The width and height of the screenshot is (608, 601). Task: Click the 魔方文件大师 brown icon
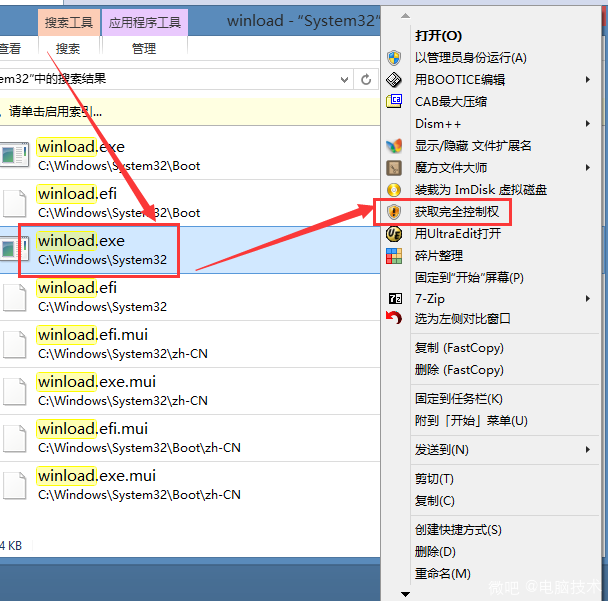click(x=394, y=168)
